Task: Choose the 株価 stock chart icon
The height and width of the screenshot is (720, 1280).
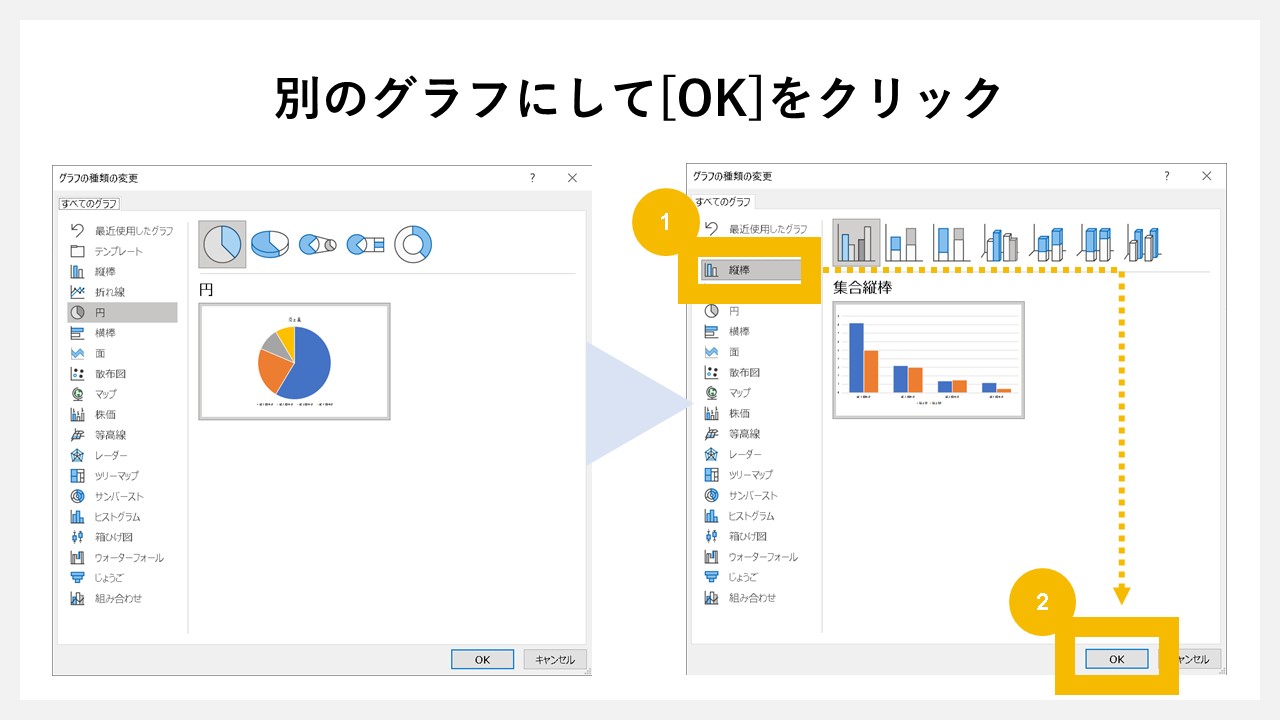Action: [x=80, y=414]
